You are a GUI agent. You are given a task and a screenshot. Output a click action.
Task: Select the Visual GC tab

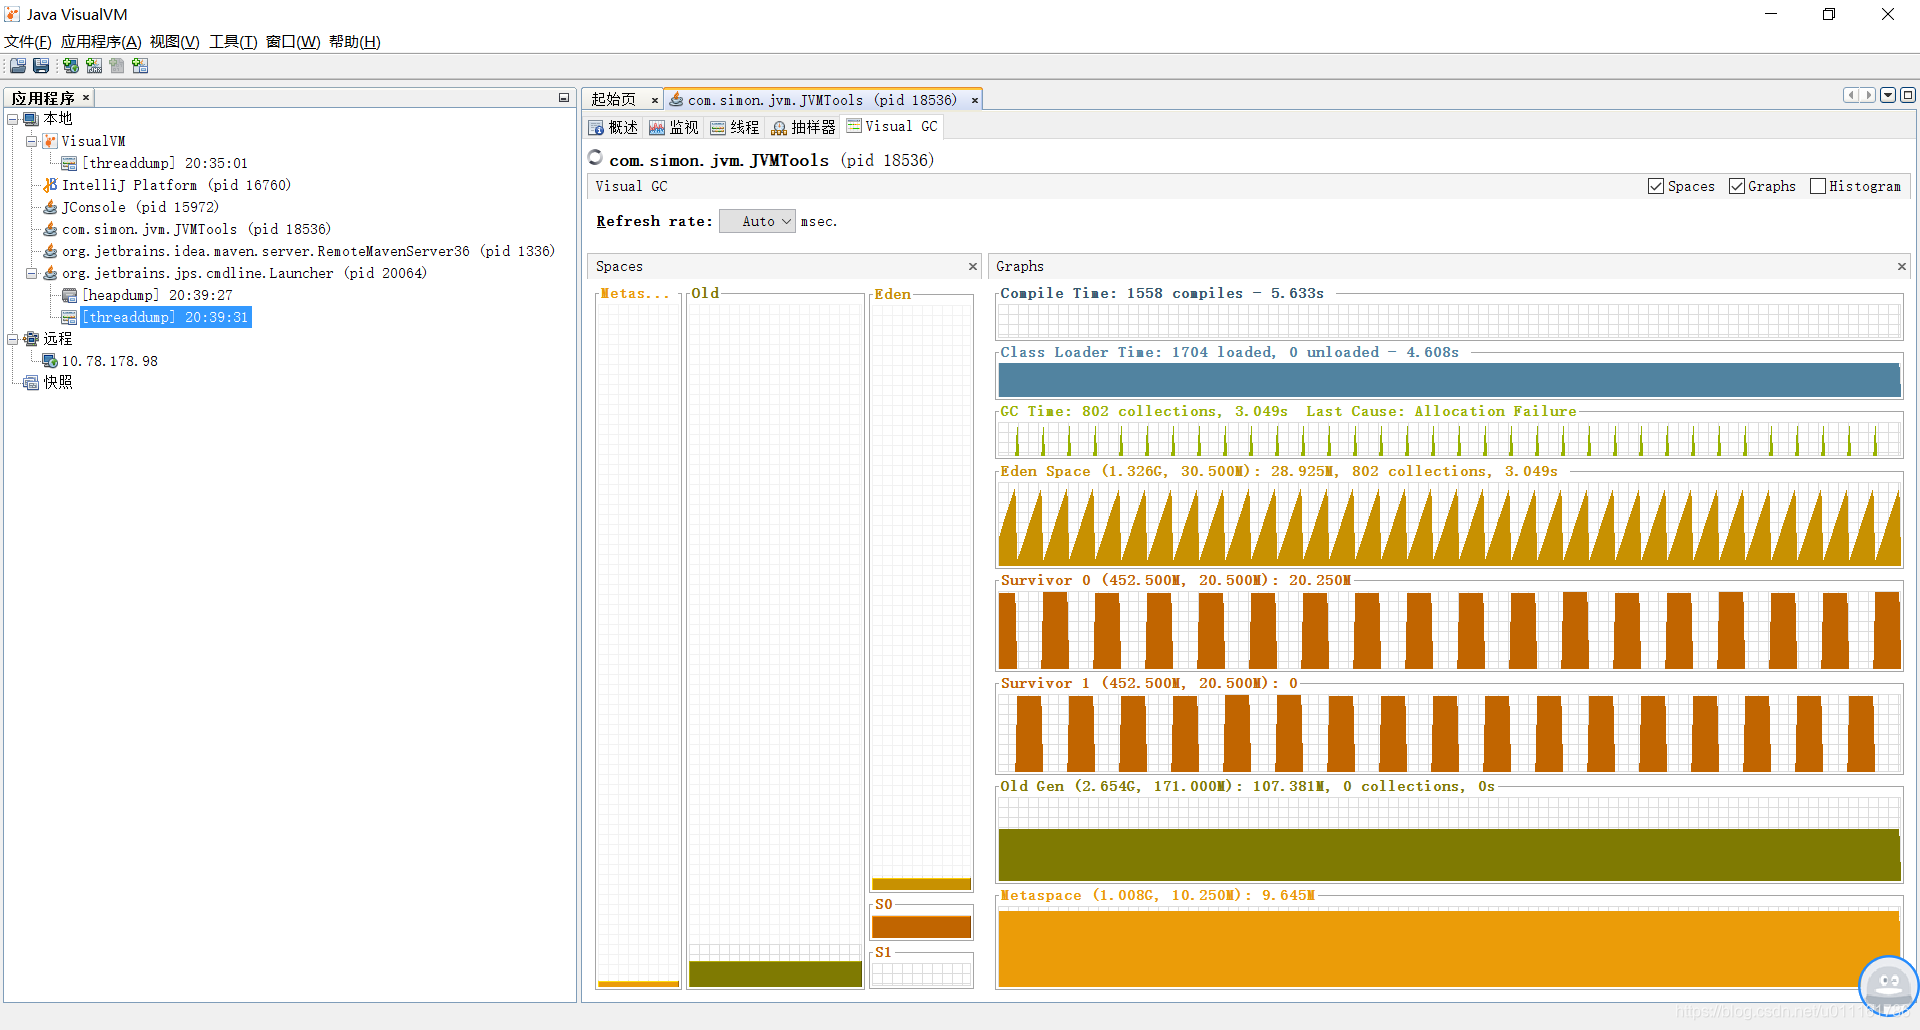coord(892,126)
